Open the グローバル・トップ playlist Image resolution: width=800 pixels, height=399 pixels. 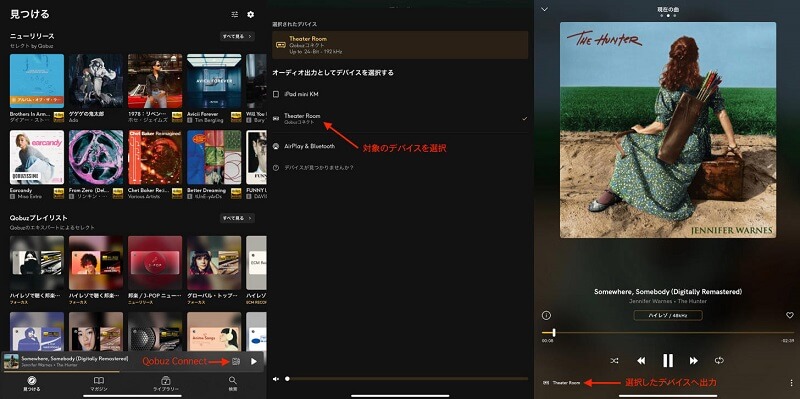pos(214,263)
